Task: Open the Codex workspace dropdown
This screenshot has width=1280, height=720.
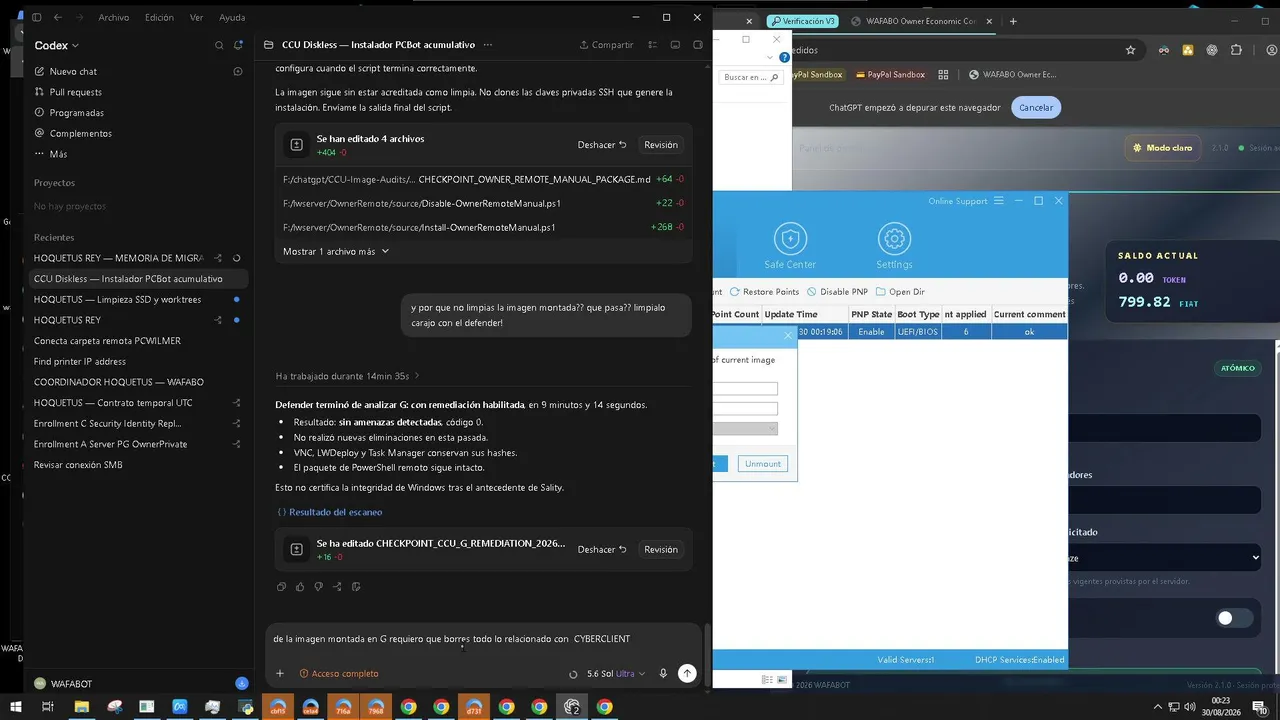Action: 57,45
